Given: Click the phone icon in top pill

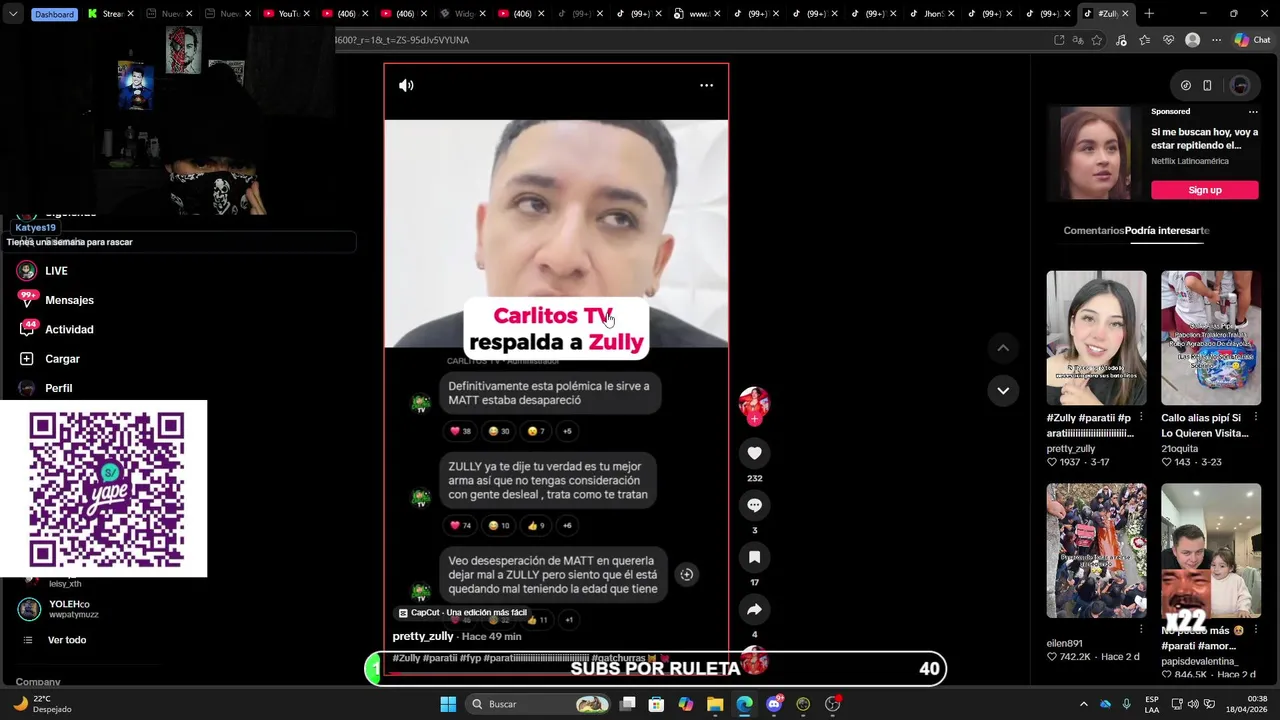Looking at the screenshot, I should pos(1207,85).
